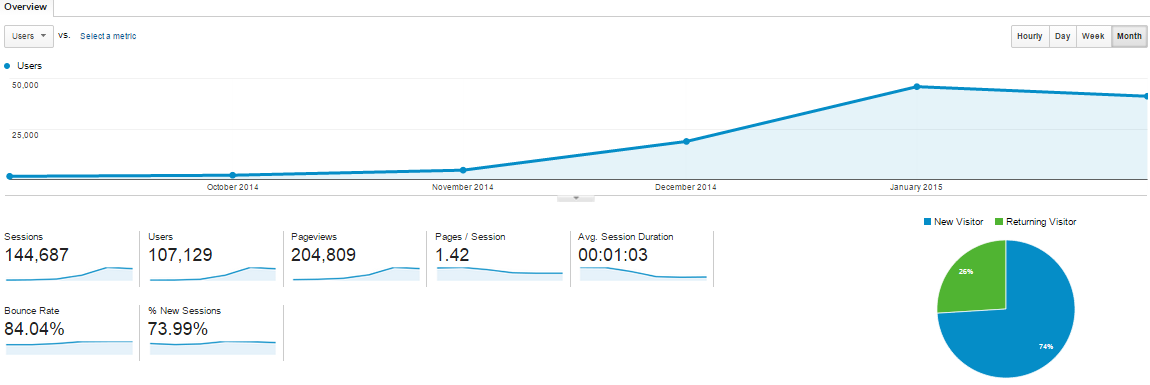Switch to the Overview tab
This screenshot has width=1150, height=385.
click(x=26, y=7)
